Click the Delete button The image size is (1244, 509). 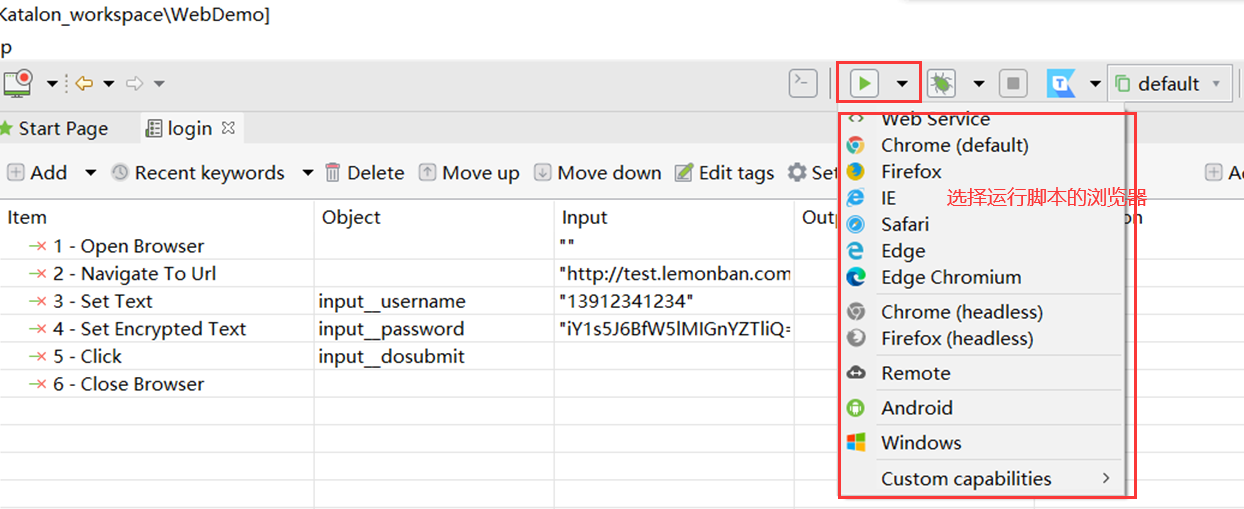click(365, 173)
